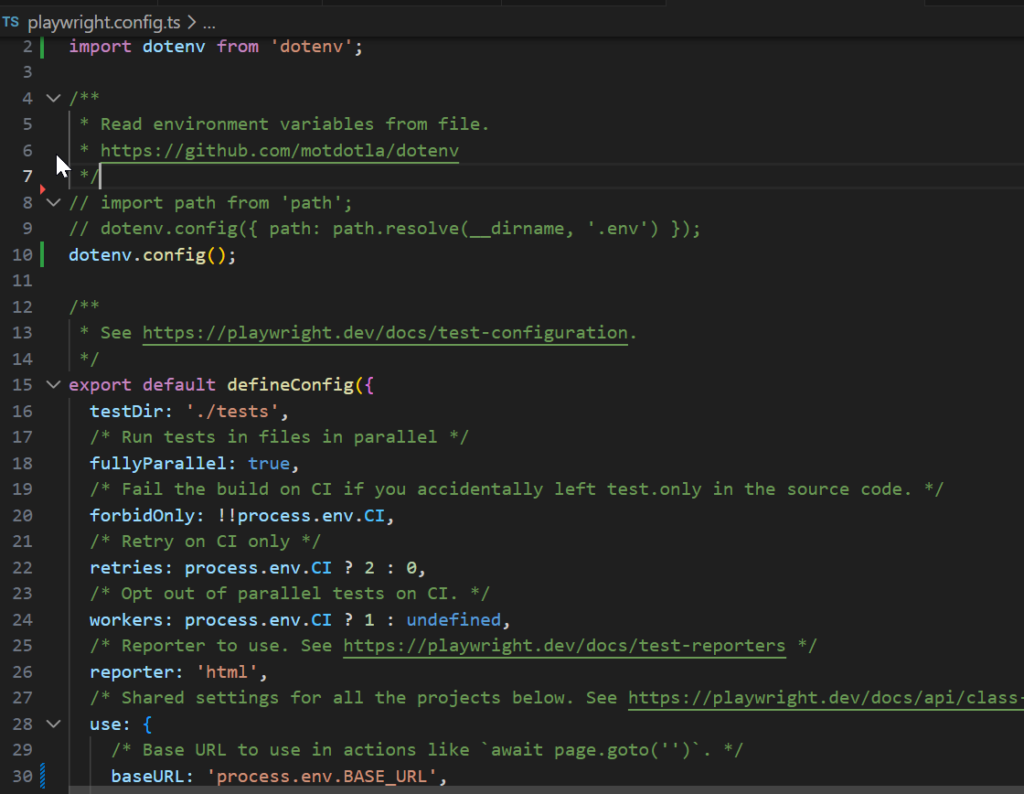The height and width of the screenshot is (794, 1024).
Task: Open the test-reporters documentation link
Action: click(564, 645)
